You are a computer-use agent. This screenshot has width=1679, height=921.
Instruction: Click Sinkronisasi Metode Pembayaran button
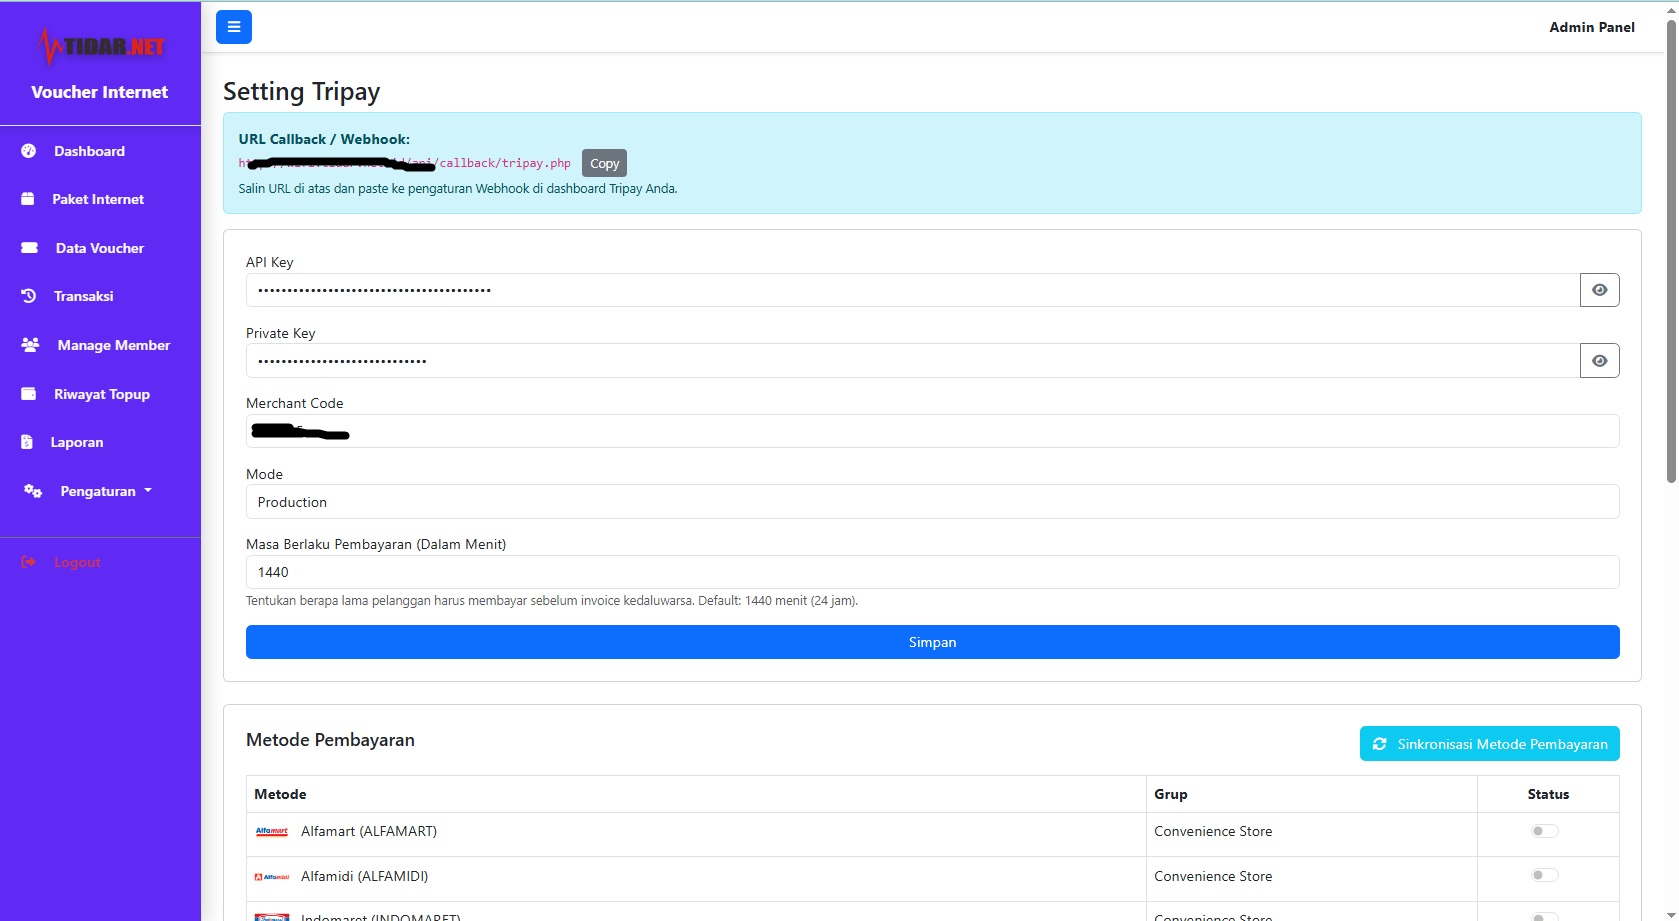pyautogui.click(x=1490, y=744)
